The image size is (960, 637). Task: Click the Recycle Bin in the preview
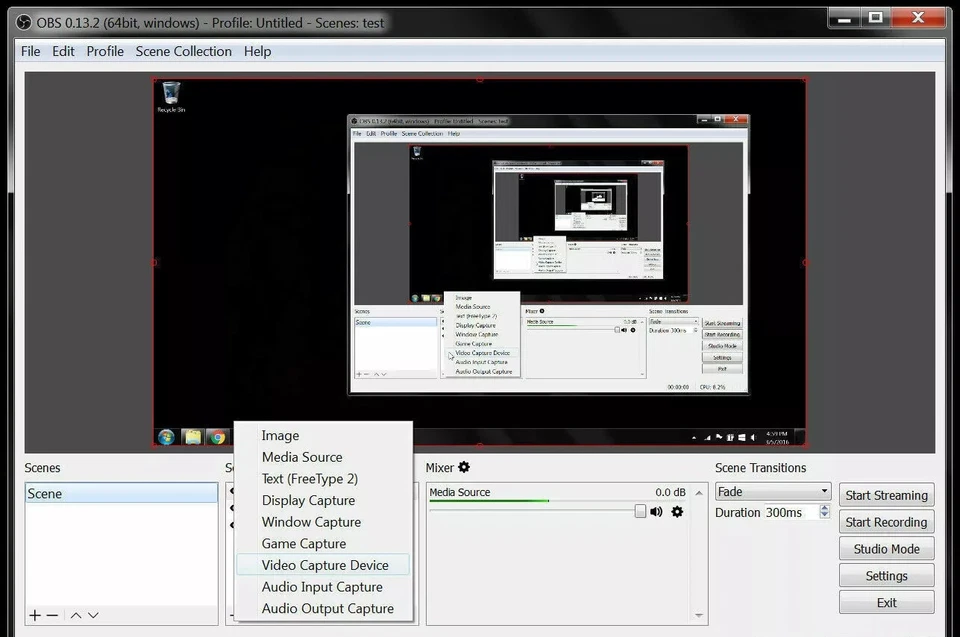tap(172, 93)
